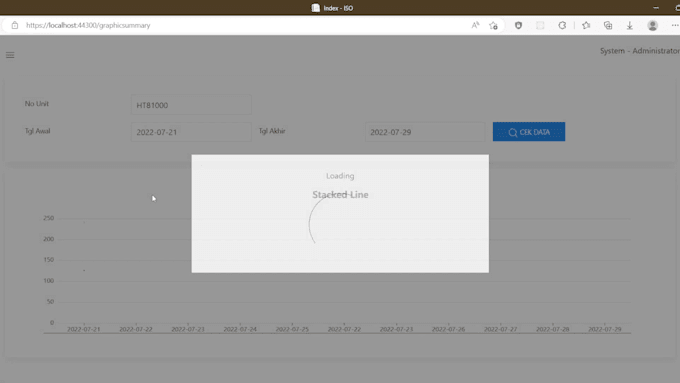View site information lock icon

15,25
